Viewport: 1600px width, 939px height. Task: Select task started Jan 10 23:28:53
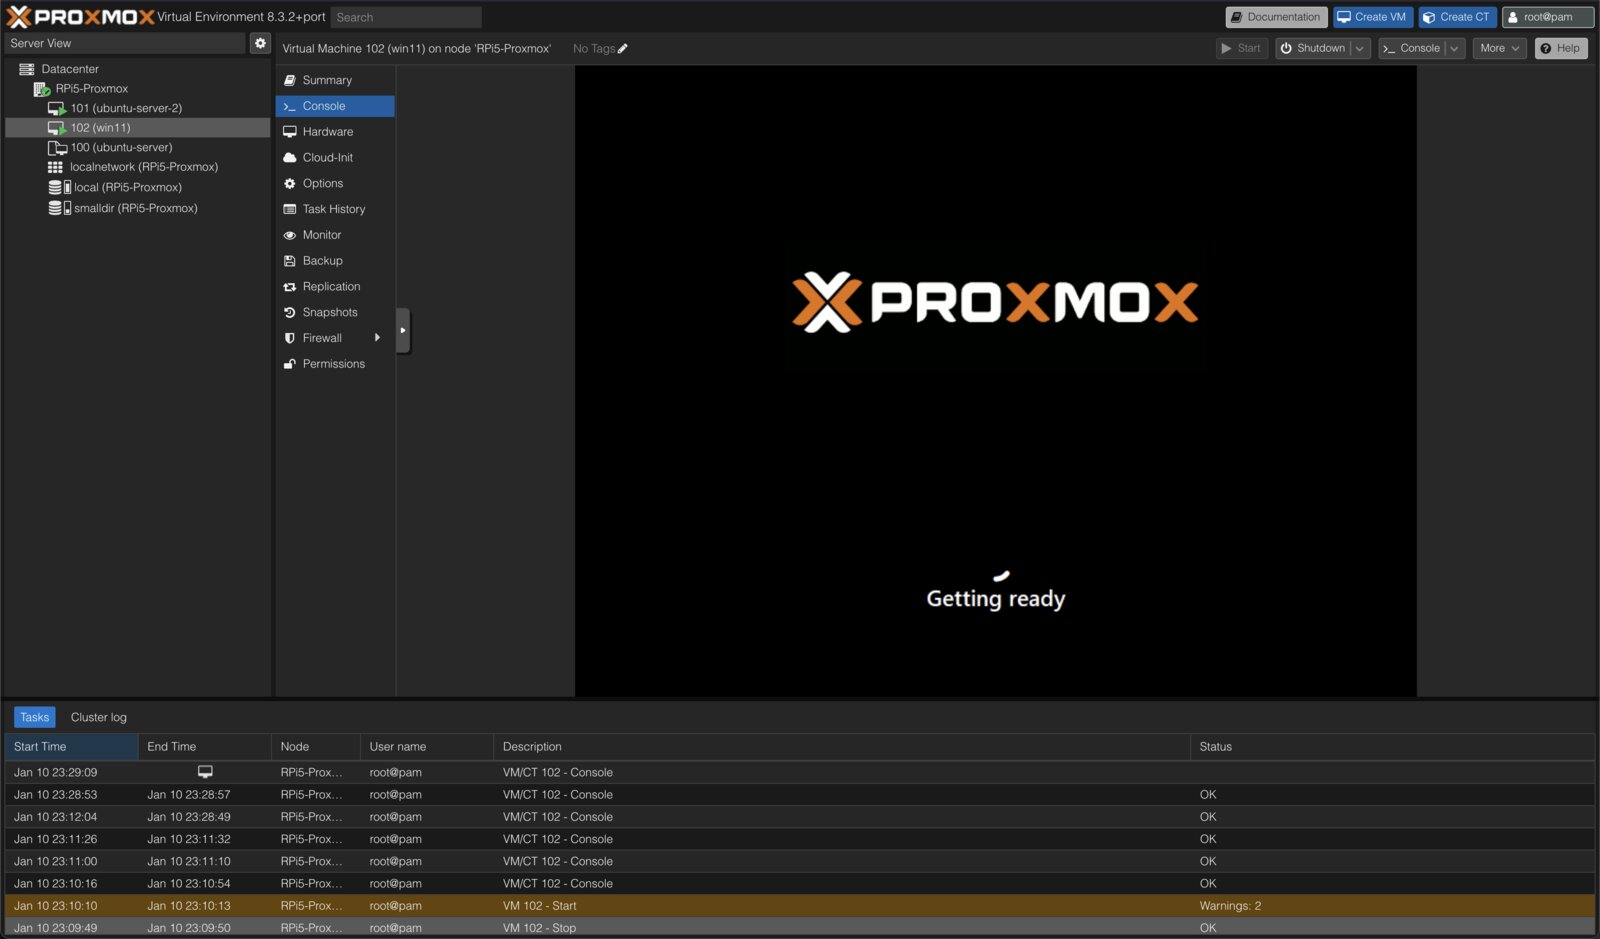point(799,795)
